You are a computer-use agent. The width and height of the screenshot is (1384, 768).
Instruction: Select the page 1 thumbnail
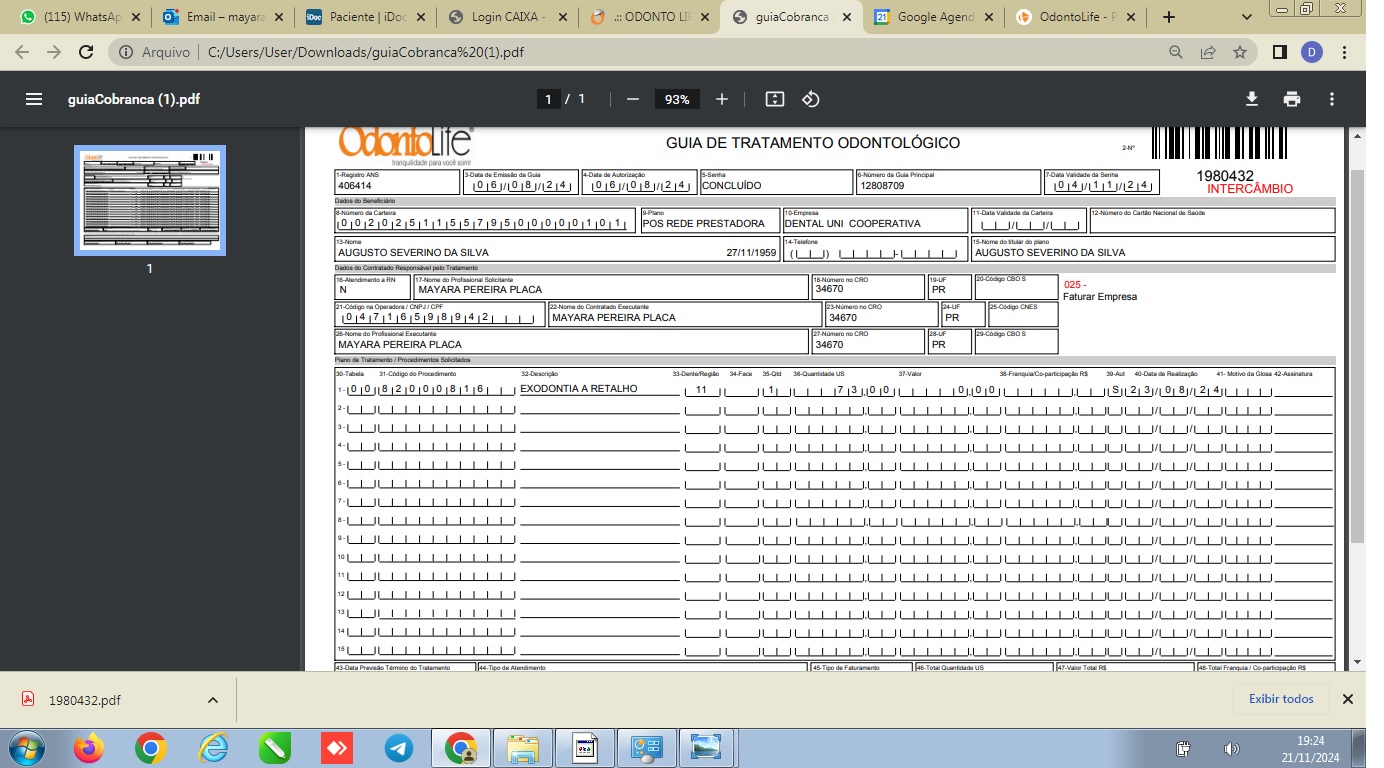tap(150, 200)
